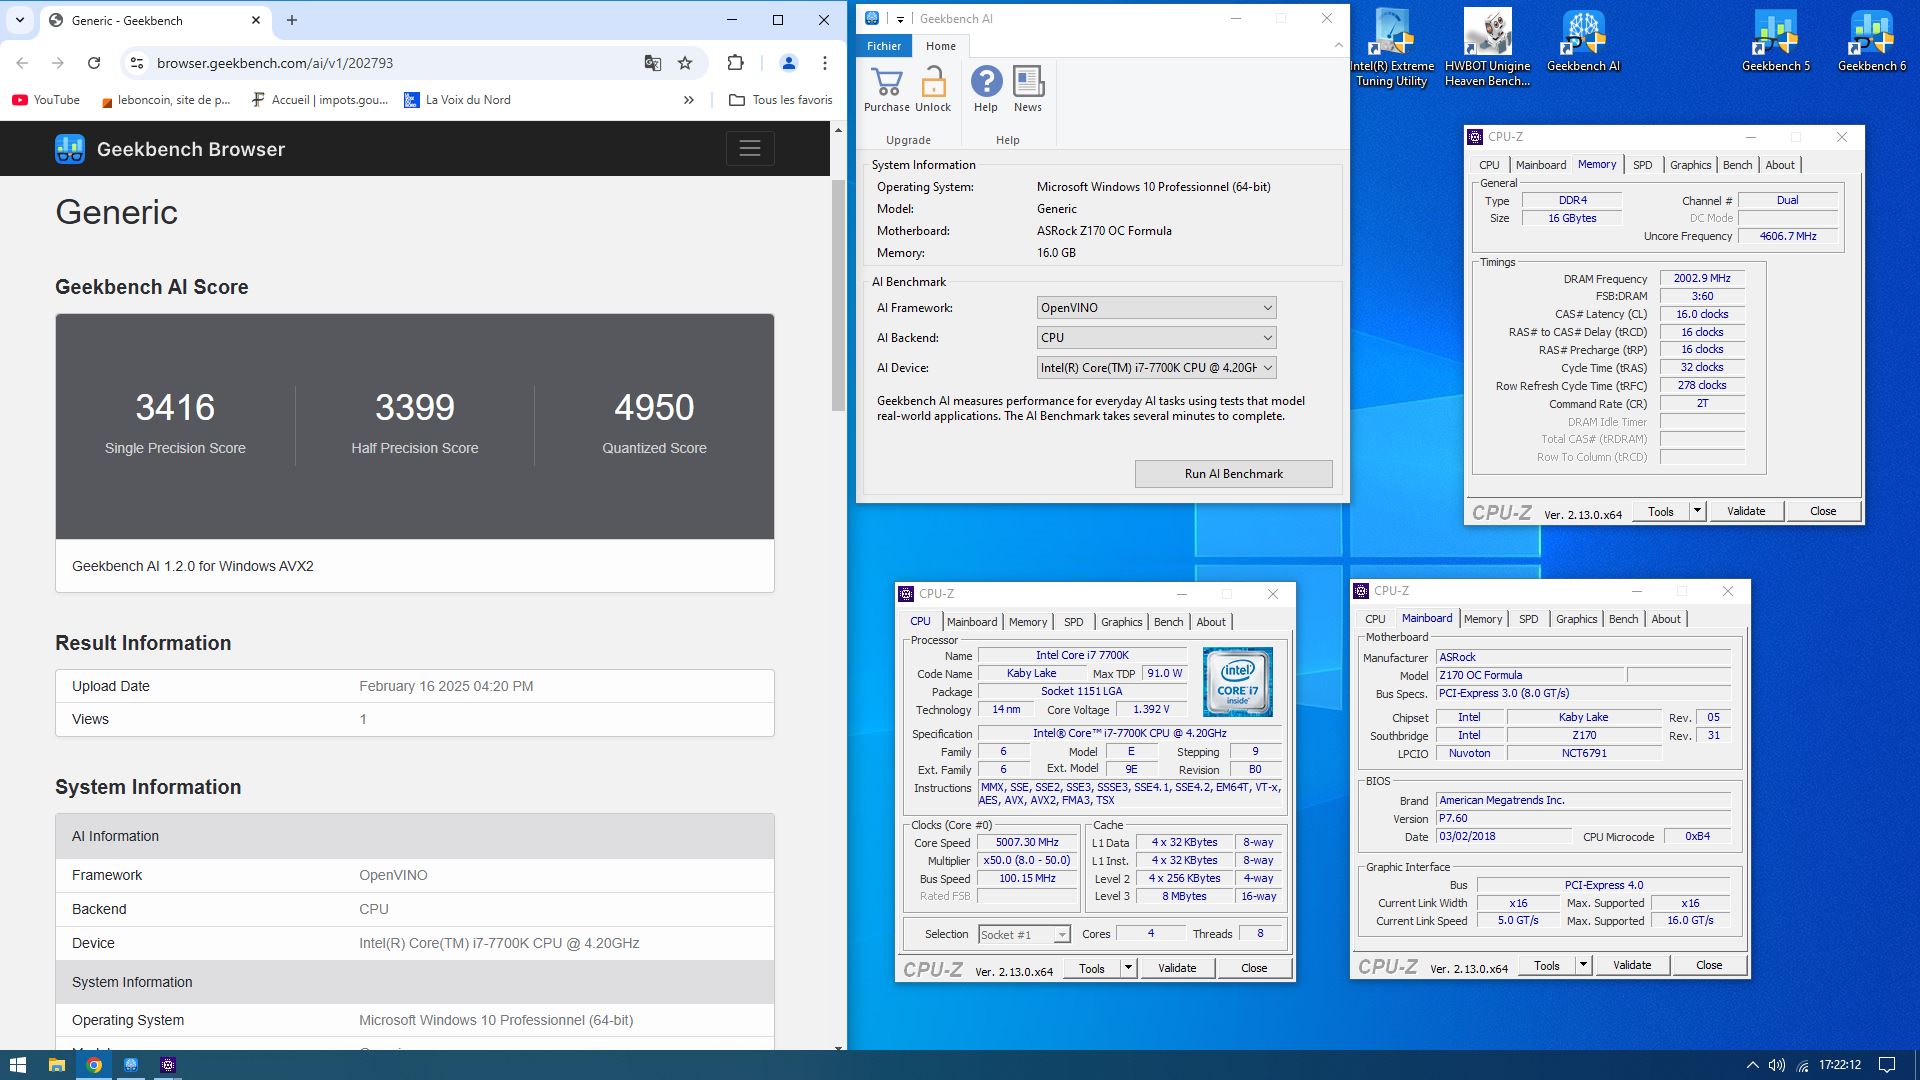1920x1080 pixels.
Task: Open Geekbench 5 desktop shortcut
Action: (x=1776, y=40)
